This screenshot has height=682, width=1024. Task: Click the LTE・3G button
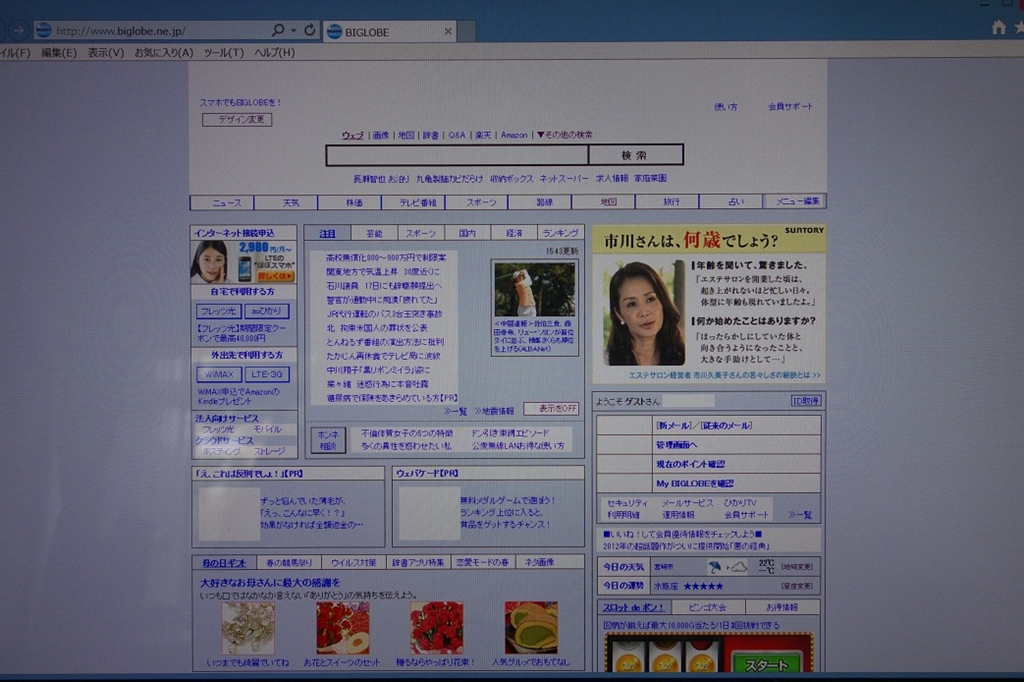pos(267,374)
